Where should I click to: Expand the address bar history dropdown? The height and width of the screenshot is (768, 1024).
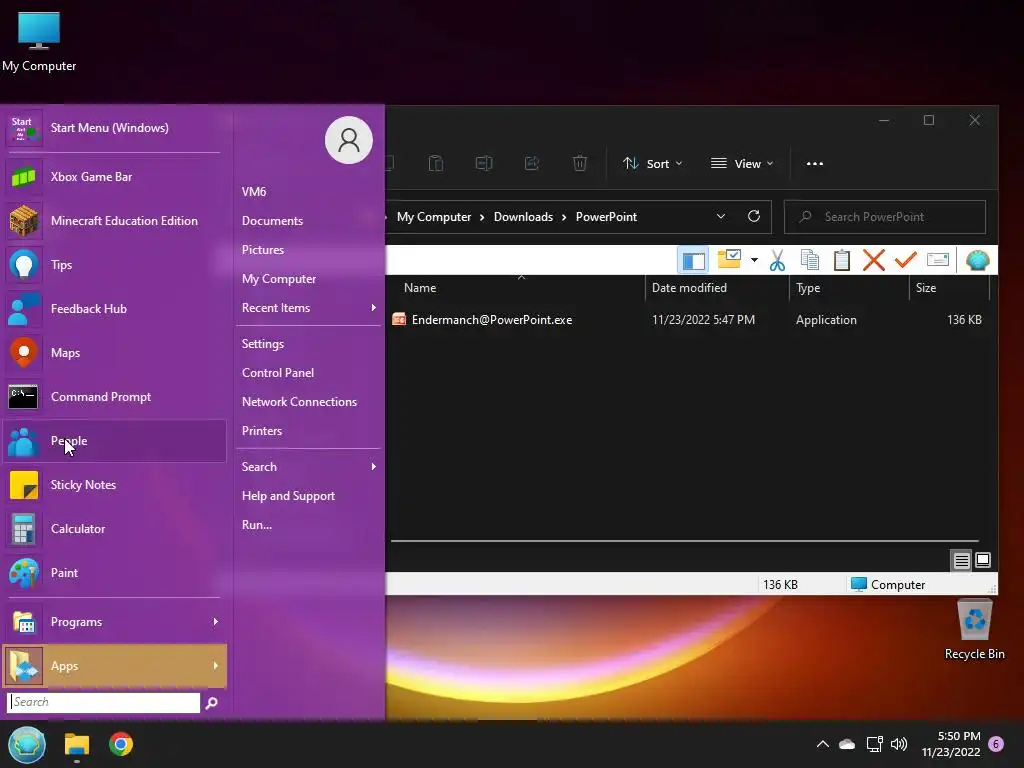click(721, 216)
